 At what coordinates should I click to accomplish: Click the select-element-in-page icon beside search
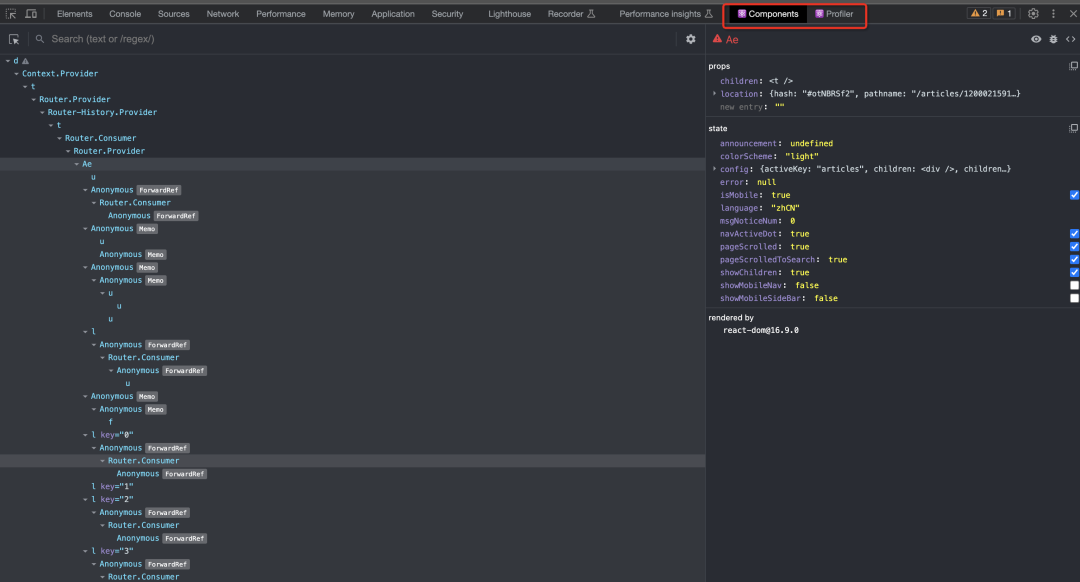click(x=14, y=39)
